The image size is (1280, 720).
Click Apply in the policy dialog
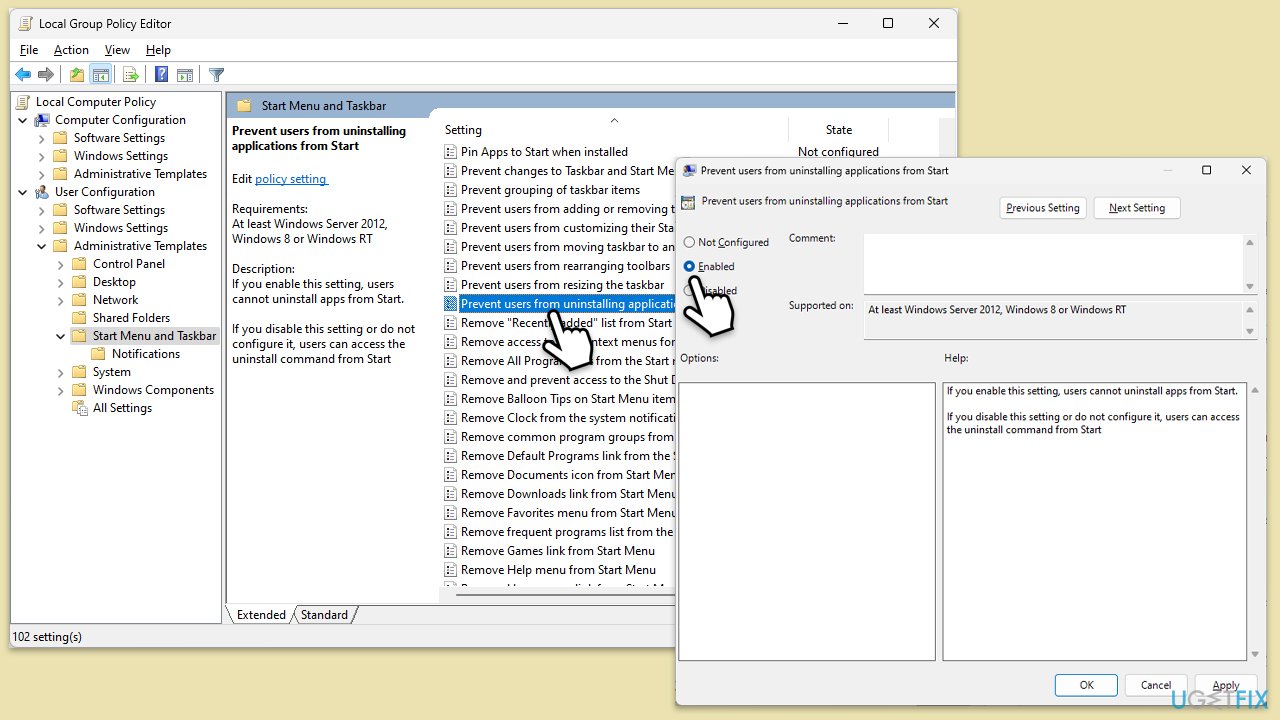1226,685
